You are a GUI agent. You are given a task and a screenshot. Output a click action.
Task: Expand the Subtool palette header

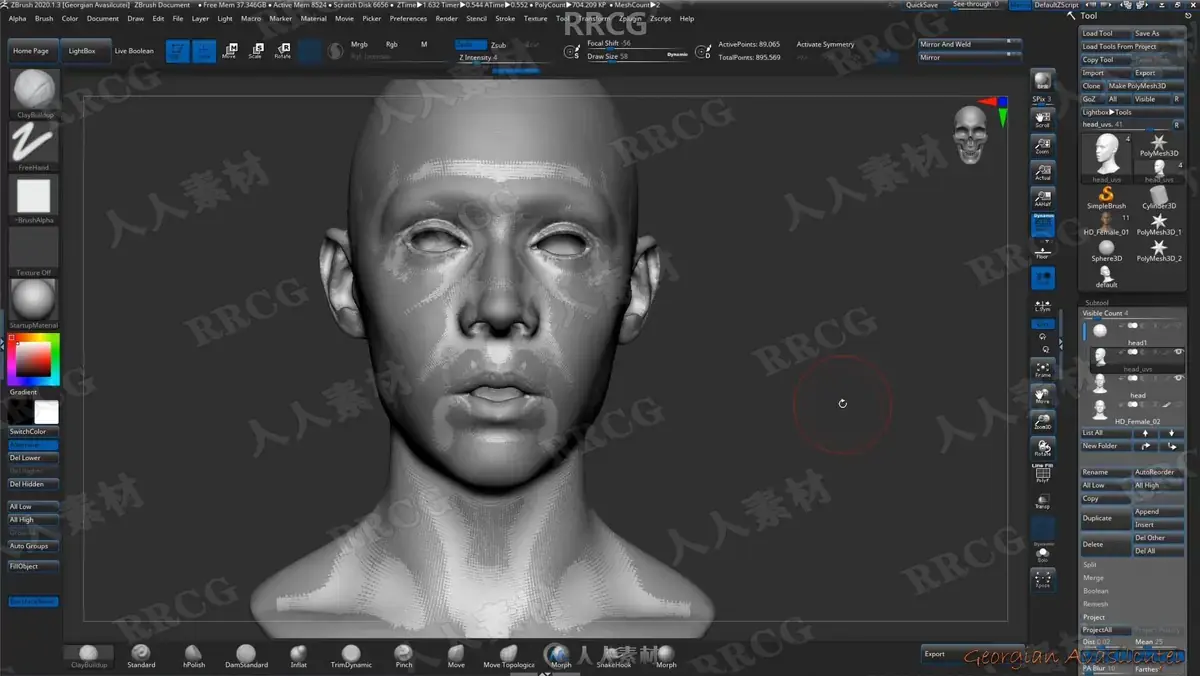click(1096, 302)
